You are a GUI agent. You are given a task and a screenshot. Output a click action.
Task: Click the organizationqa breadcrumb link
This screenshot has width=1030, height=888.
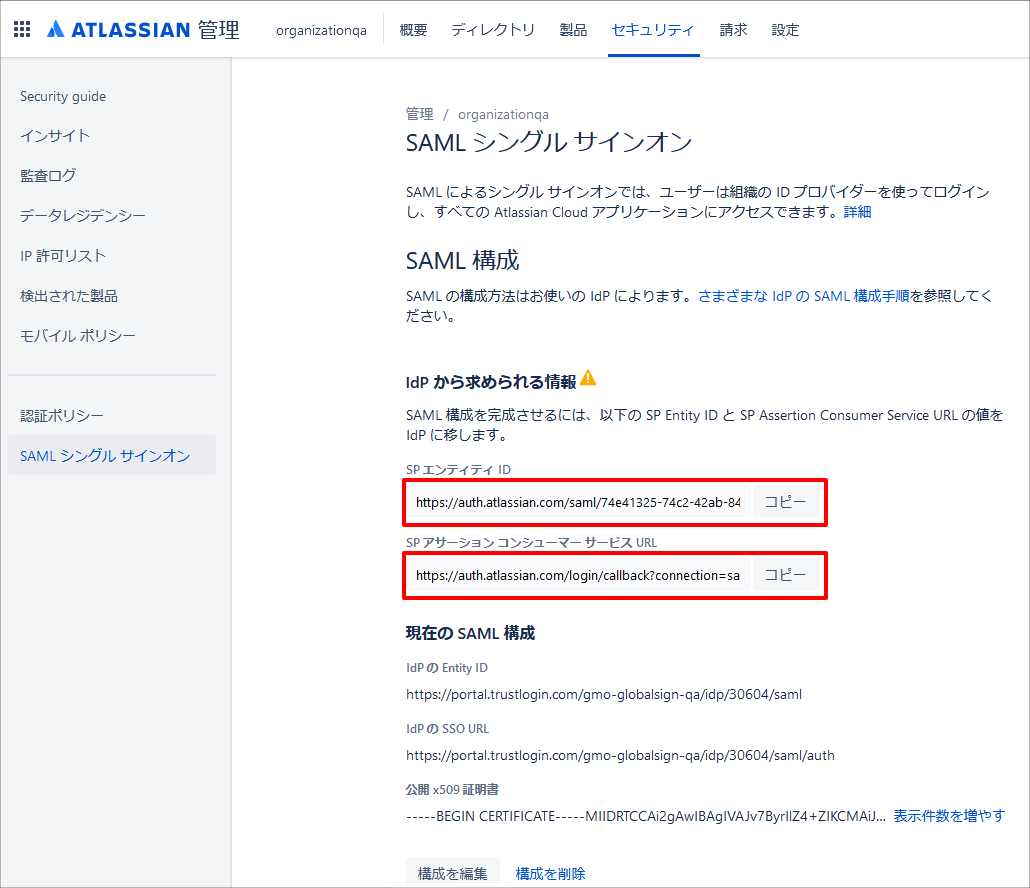[x=503, y=114]
